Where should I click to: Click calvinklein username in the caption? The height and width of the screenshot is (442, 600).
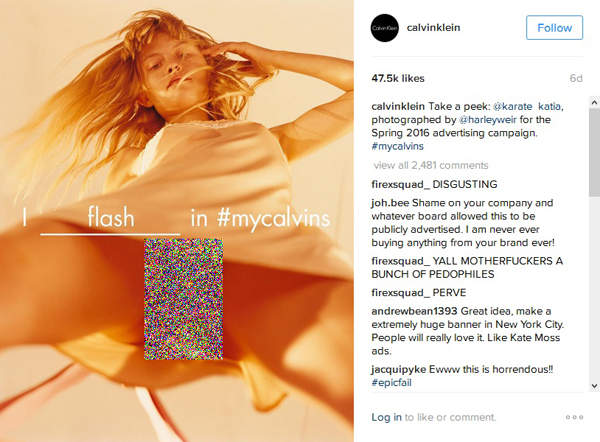click(398, 106)
